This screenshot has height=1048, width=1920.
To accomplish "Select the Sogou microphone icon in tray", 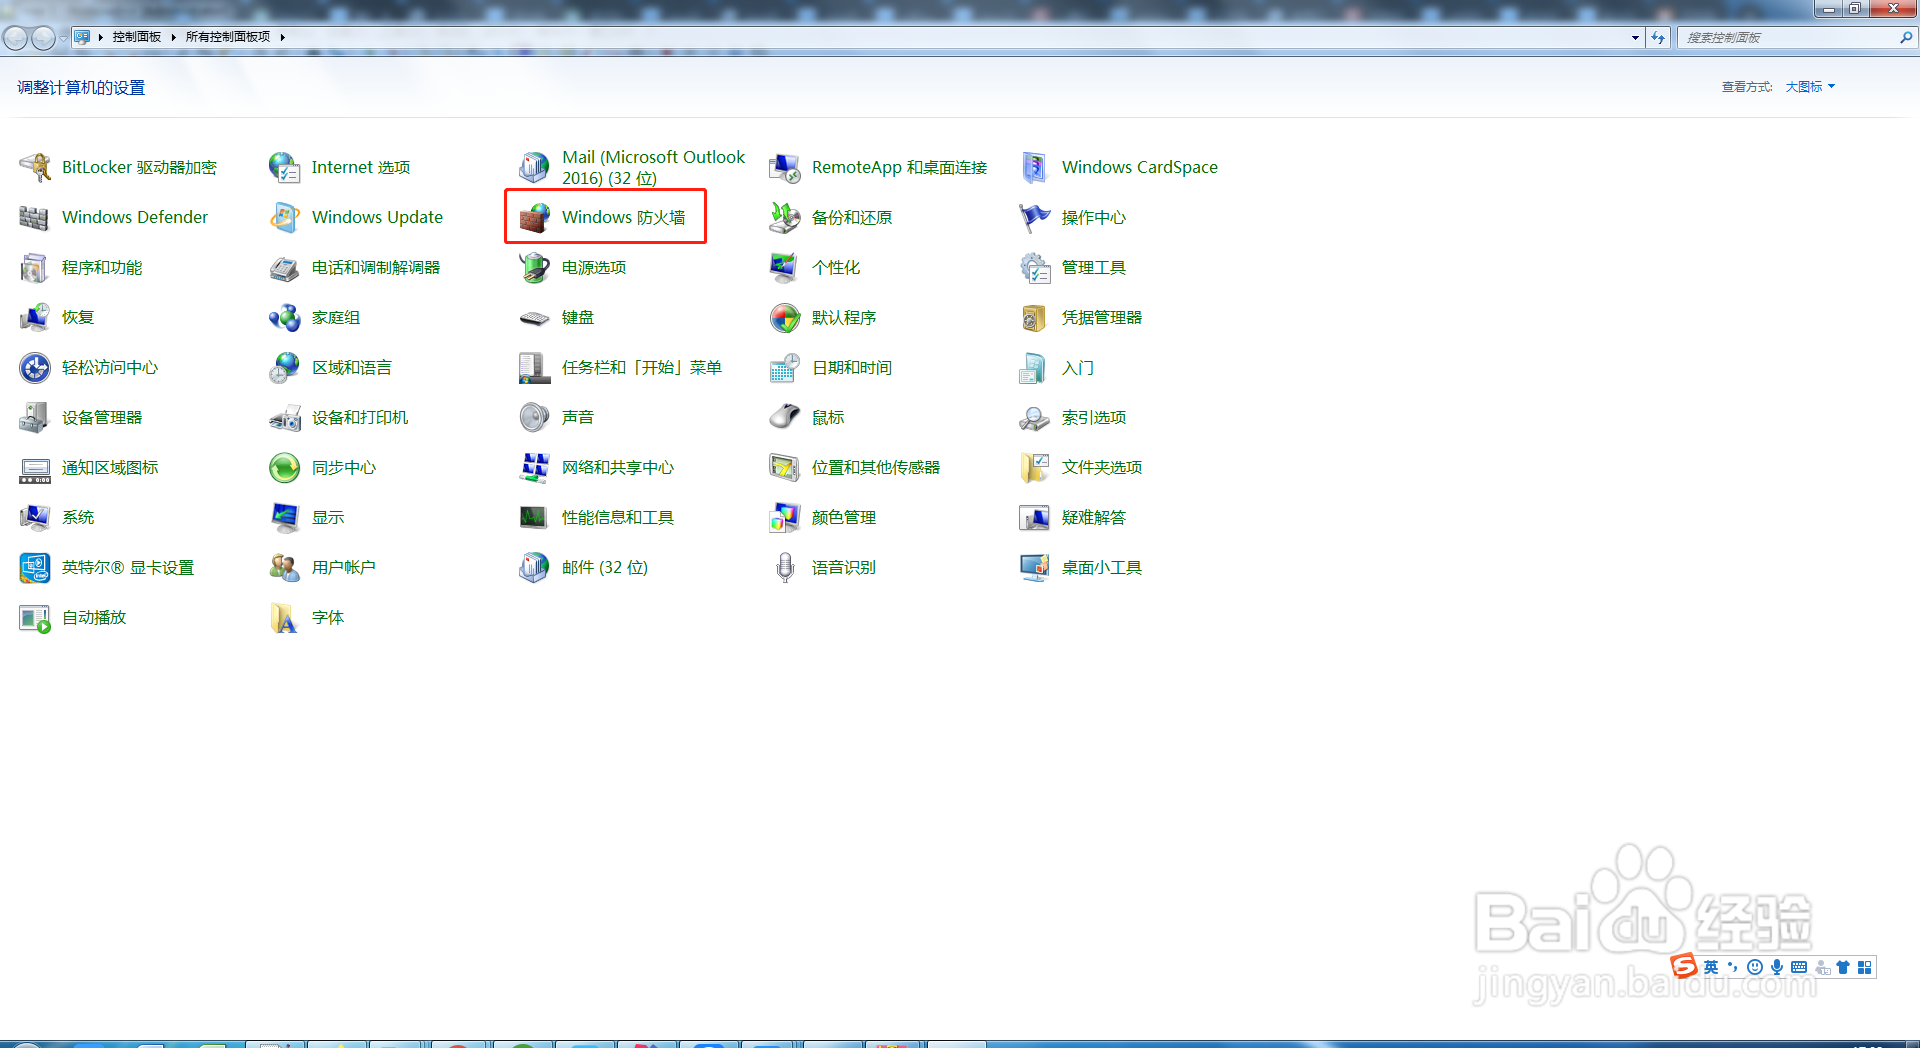I will [x=1777, y=967].
